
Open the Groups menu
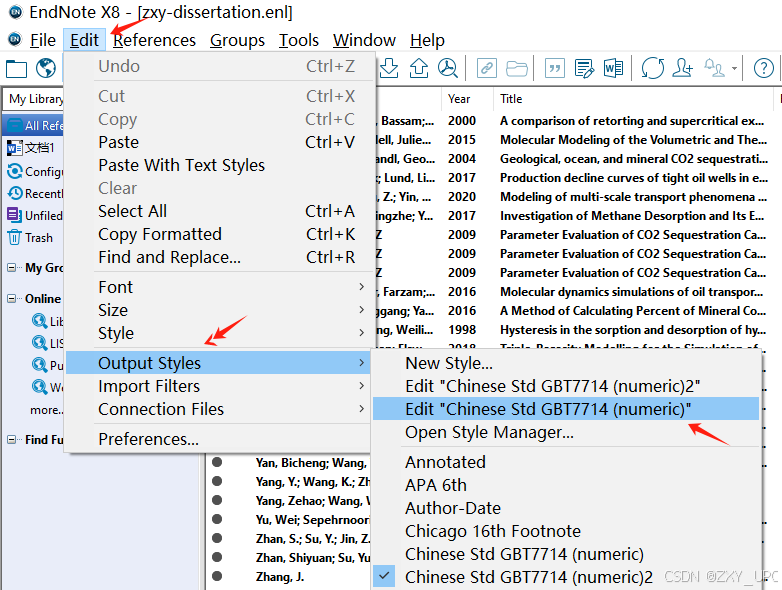click(x=237, y=40)
